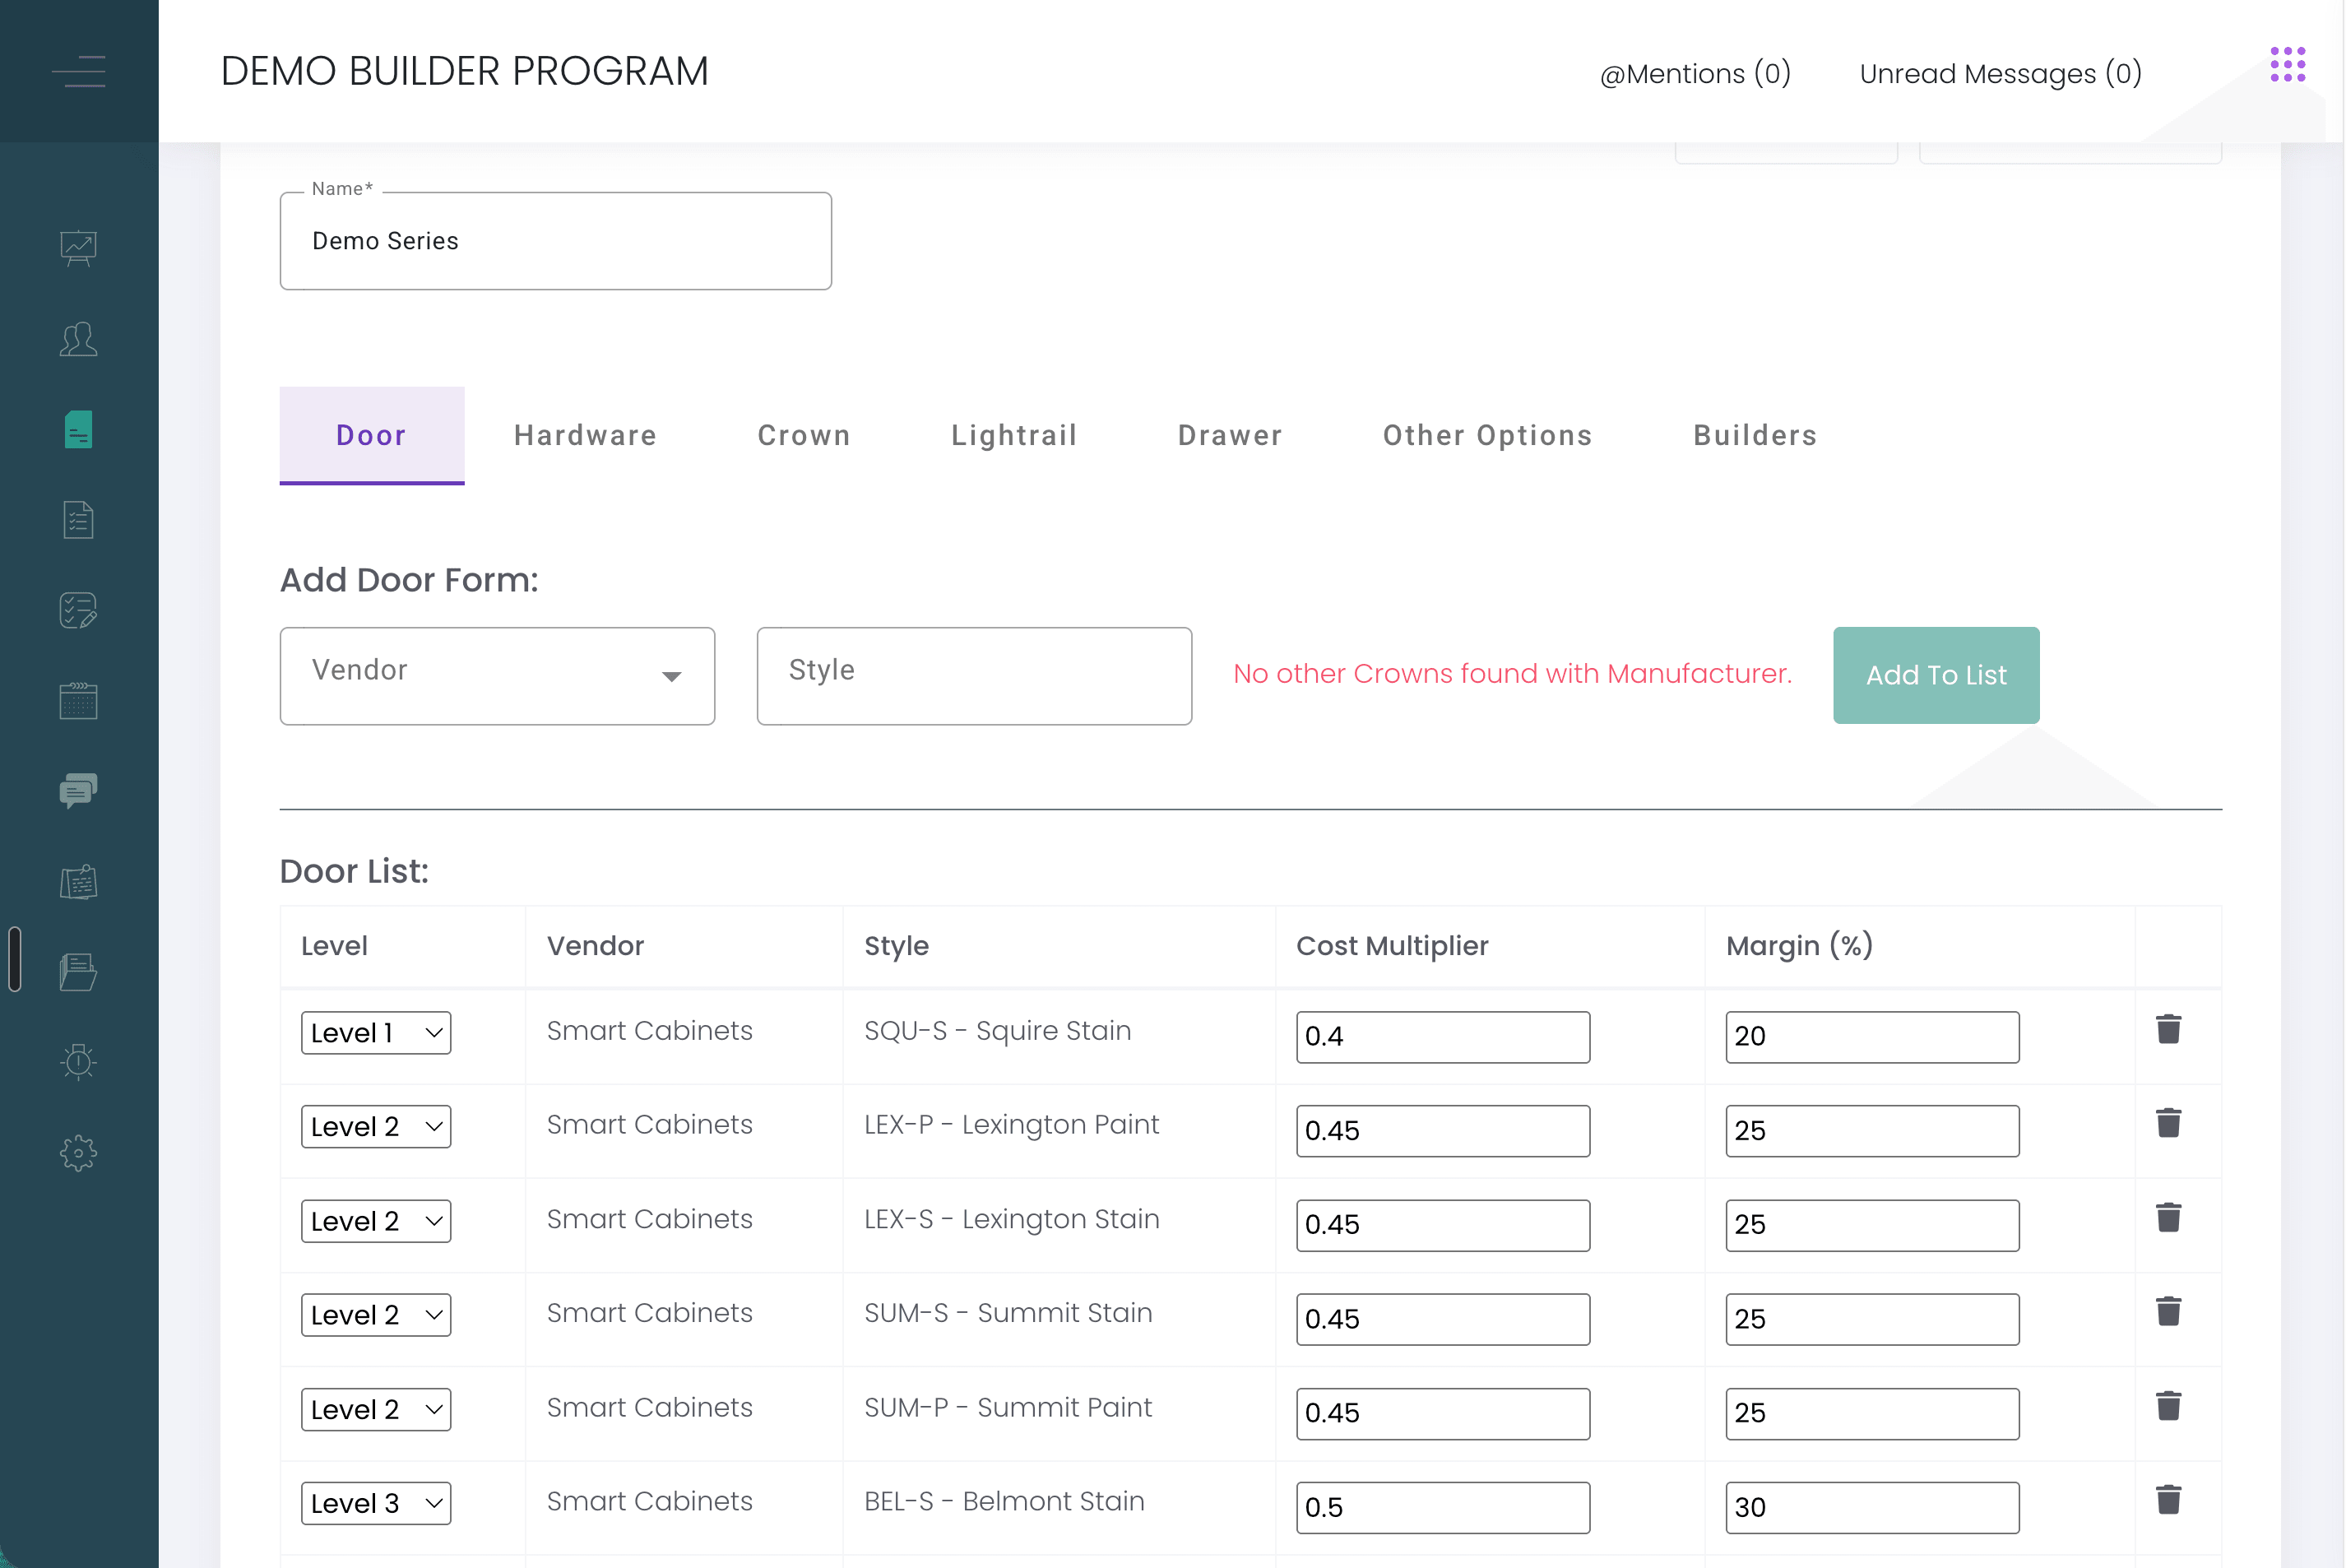2346x1568 pixels.
Task: Open Unread Messages (0) link
Action: [2000, 73]
